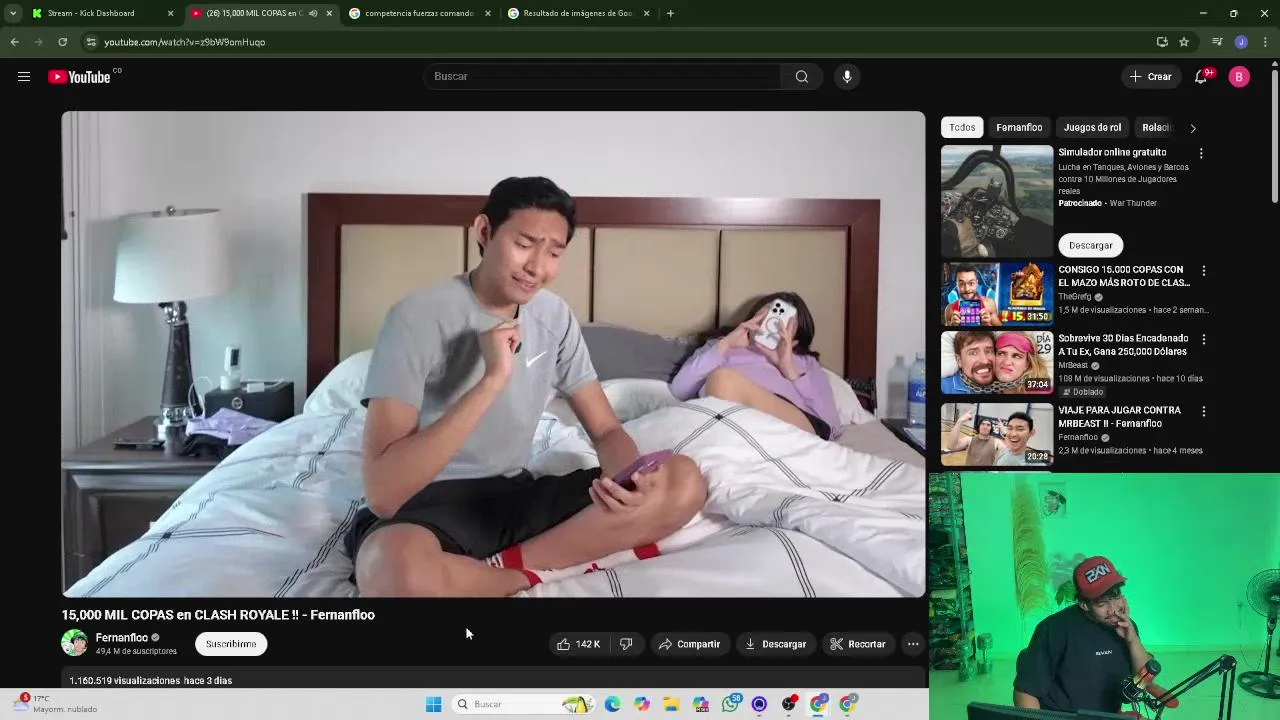1280x720 pixels.
Task: Open MrBeast Sobrevive 30 Días thumbnail
Action: pyautogui.click(x=997, y=362)
